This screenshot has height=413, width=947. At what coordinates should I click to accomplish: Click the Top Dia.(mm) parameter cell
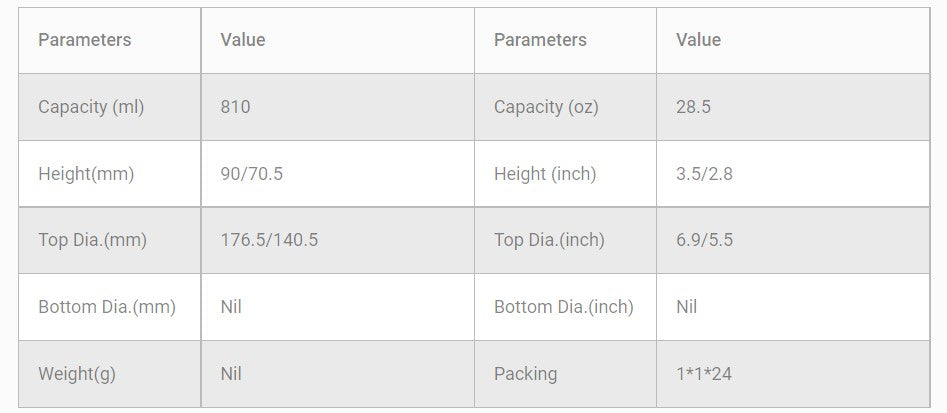pos(92,240)
